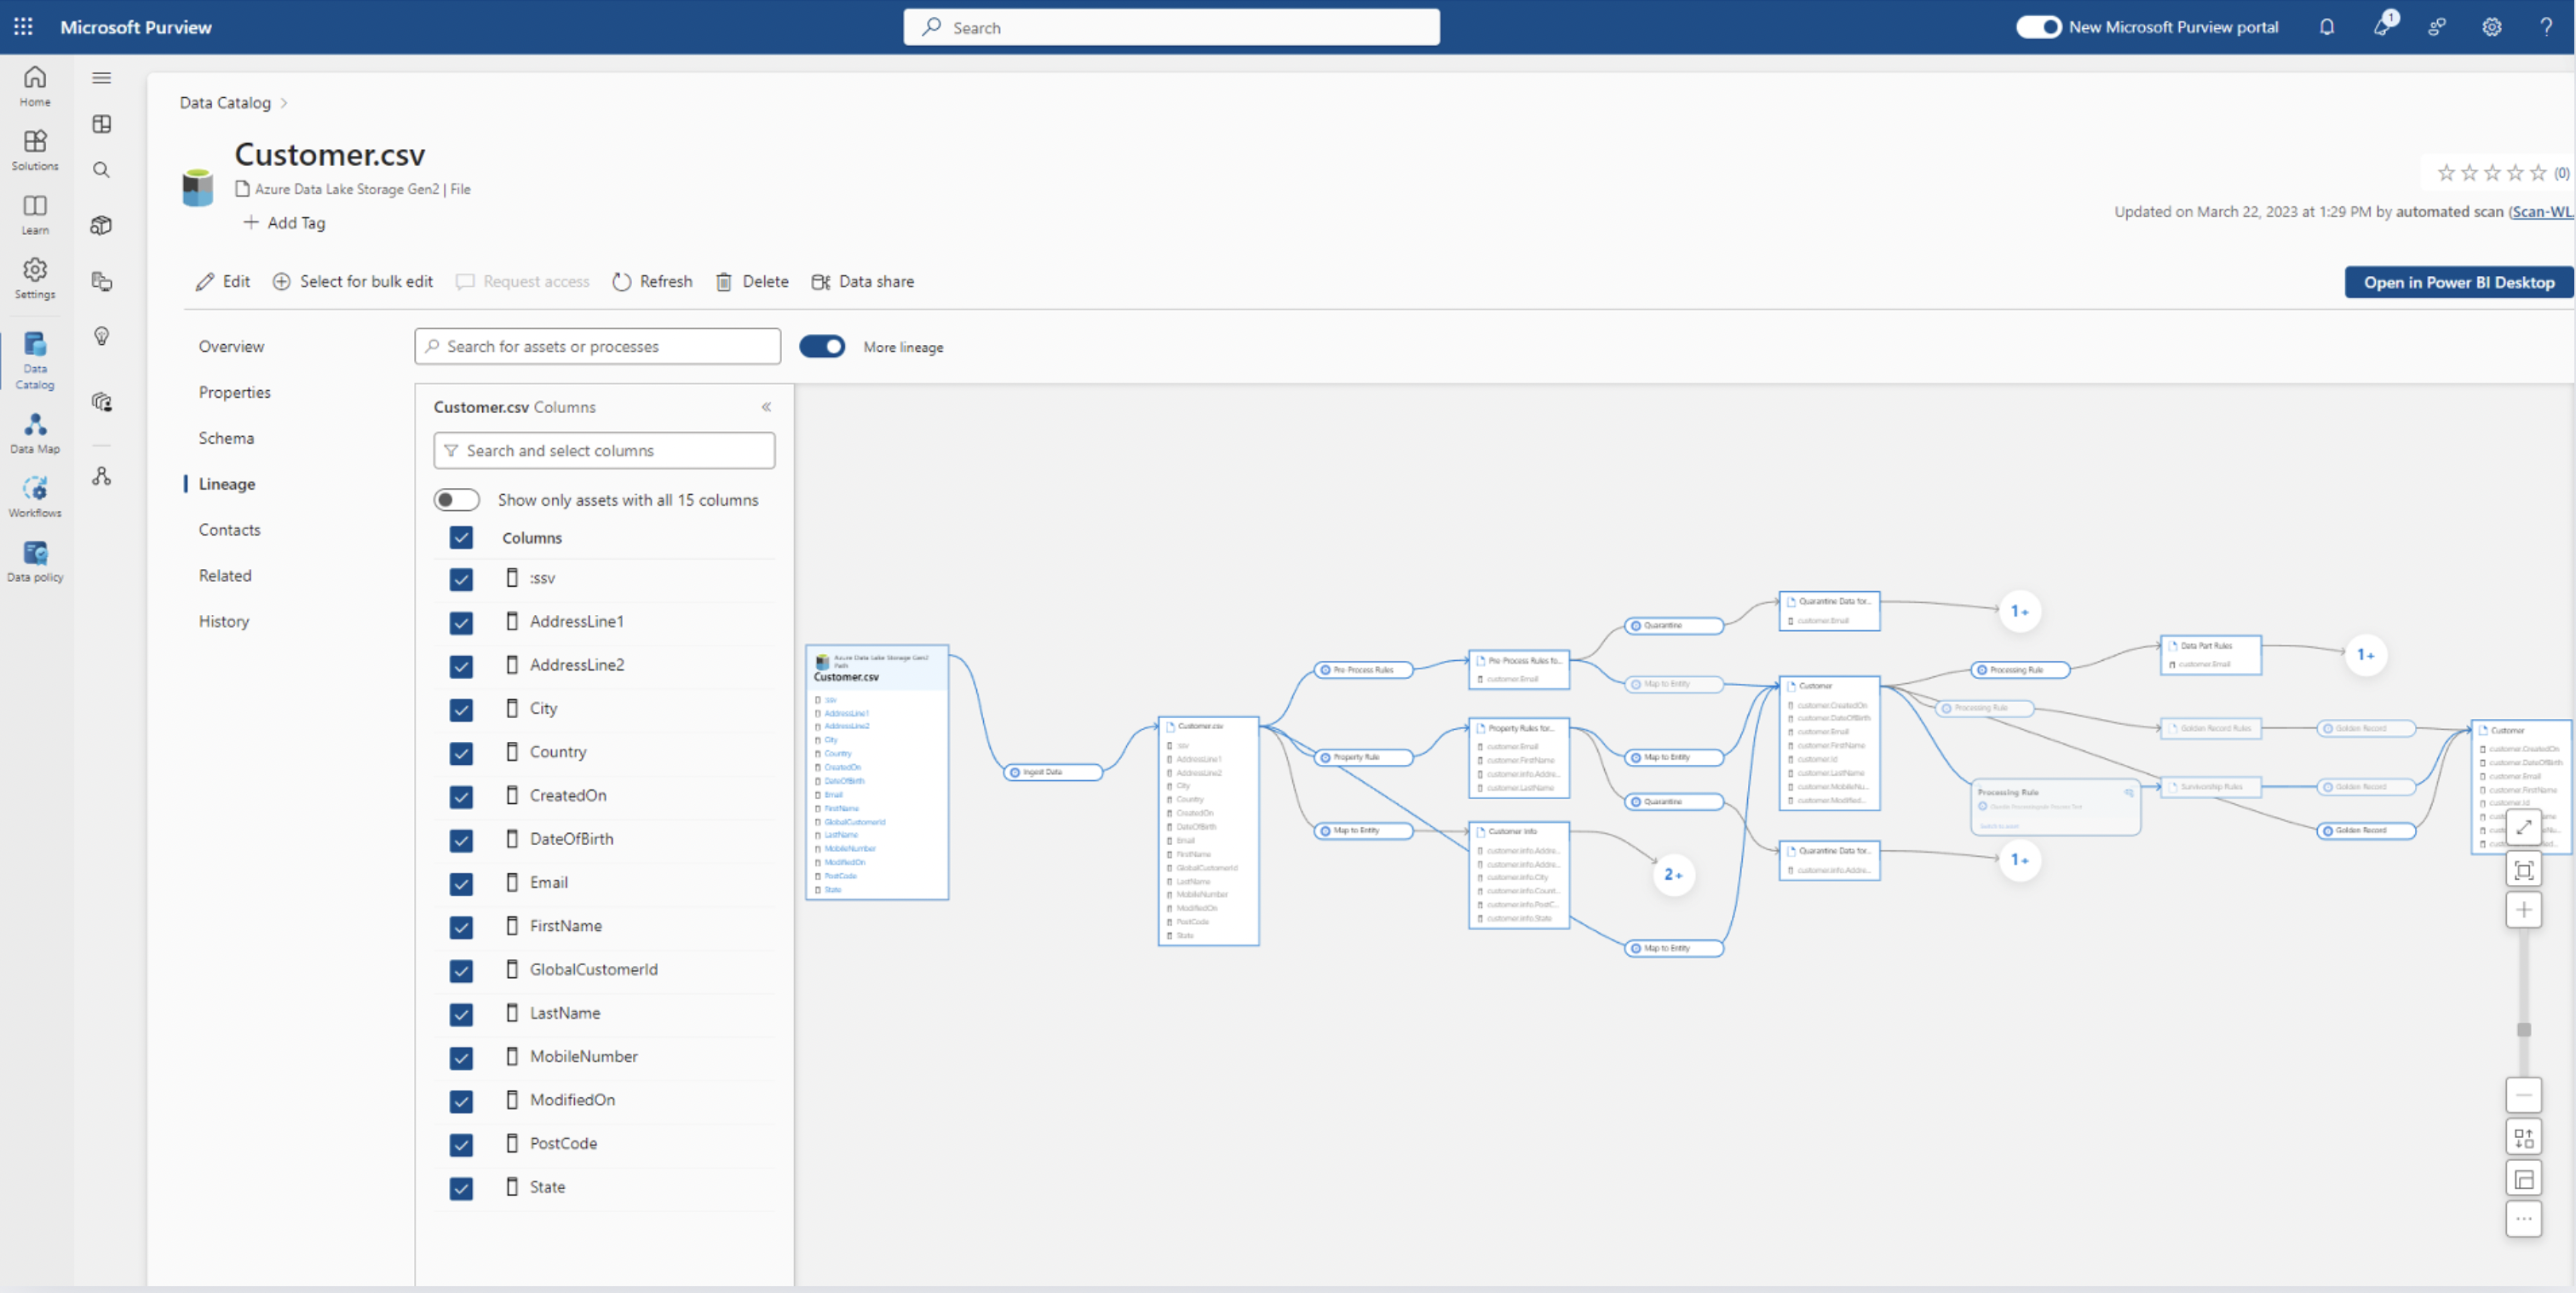The height and width of the screenshot is (1293, 2576).
Task: Click the Search for assets or processes field
Action: tap(598, 346)
